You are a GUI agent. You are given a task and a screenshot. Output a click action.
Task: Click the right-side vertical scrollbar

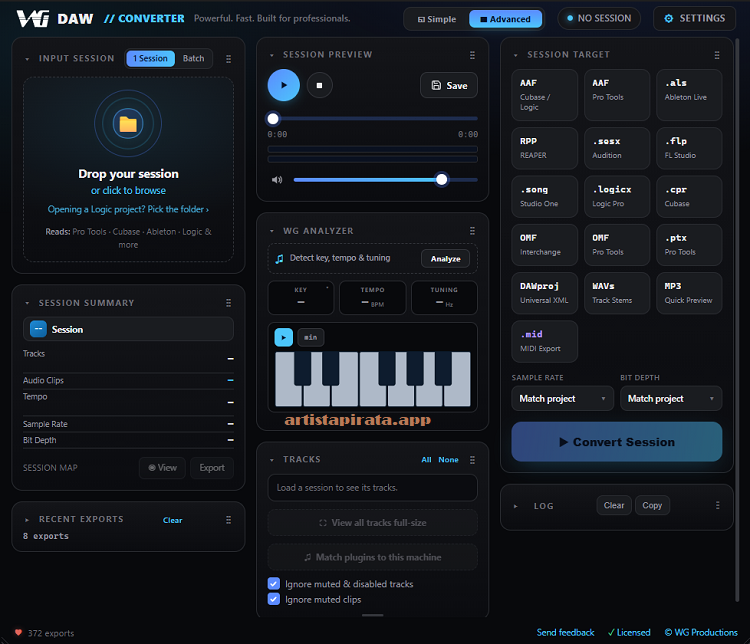(737, 321)
